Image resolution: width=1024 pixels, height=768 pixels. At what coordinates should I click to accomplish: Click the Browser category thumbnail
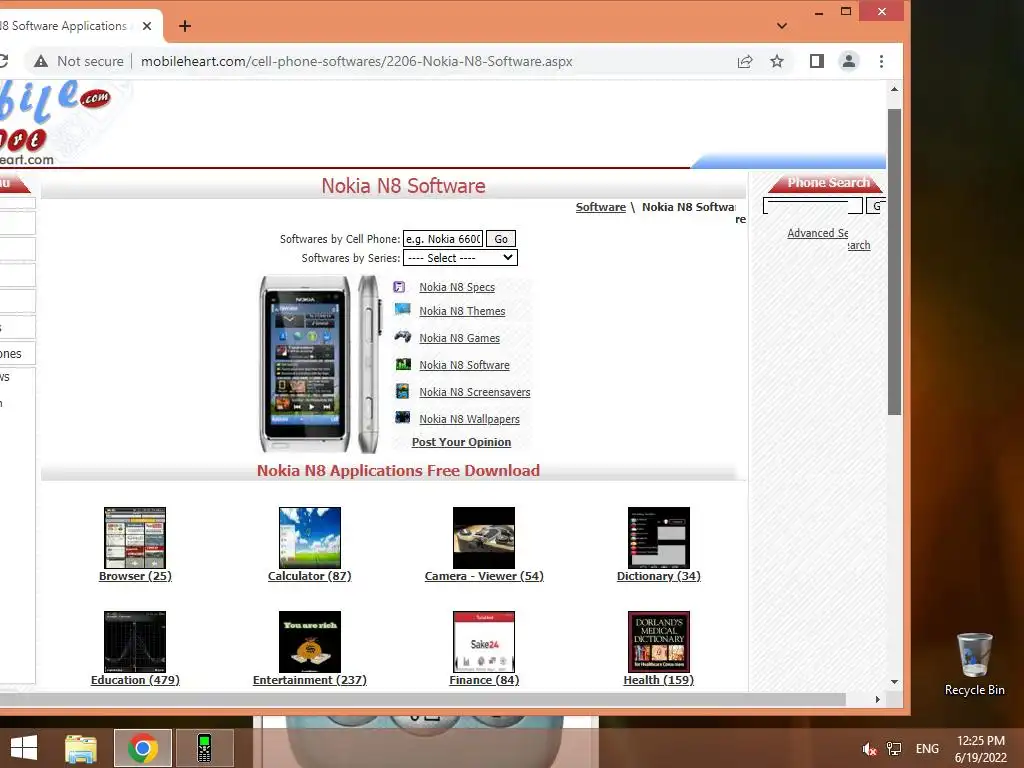coord(135,537)
